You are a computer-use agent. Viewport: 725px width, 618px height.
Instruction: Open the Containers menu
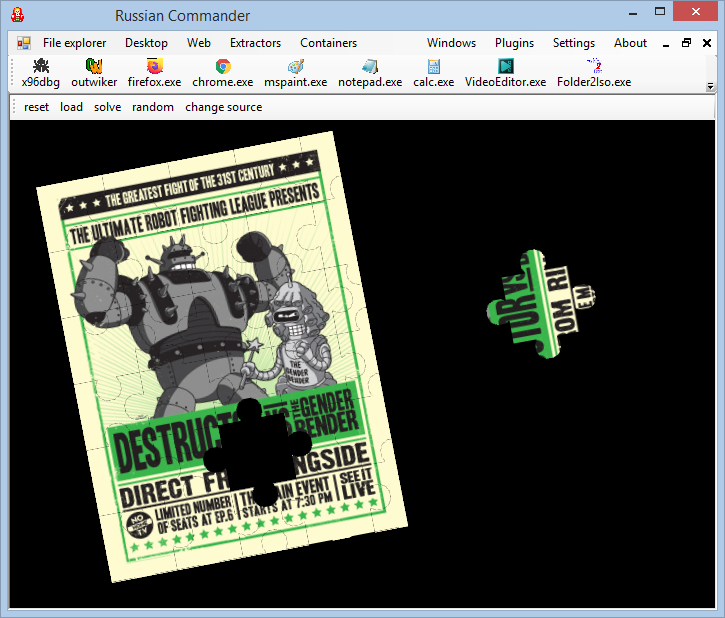click(328, 43)
